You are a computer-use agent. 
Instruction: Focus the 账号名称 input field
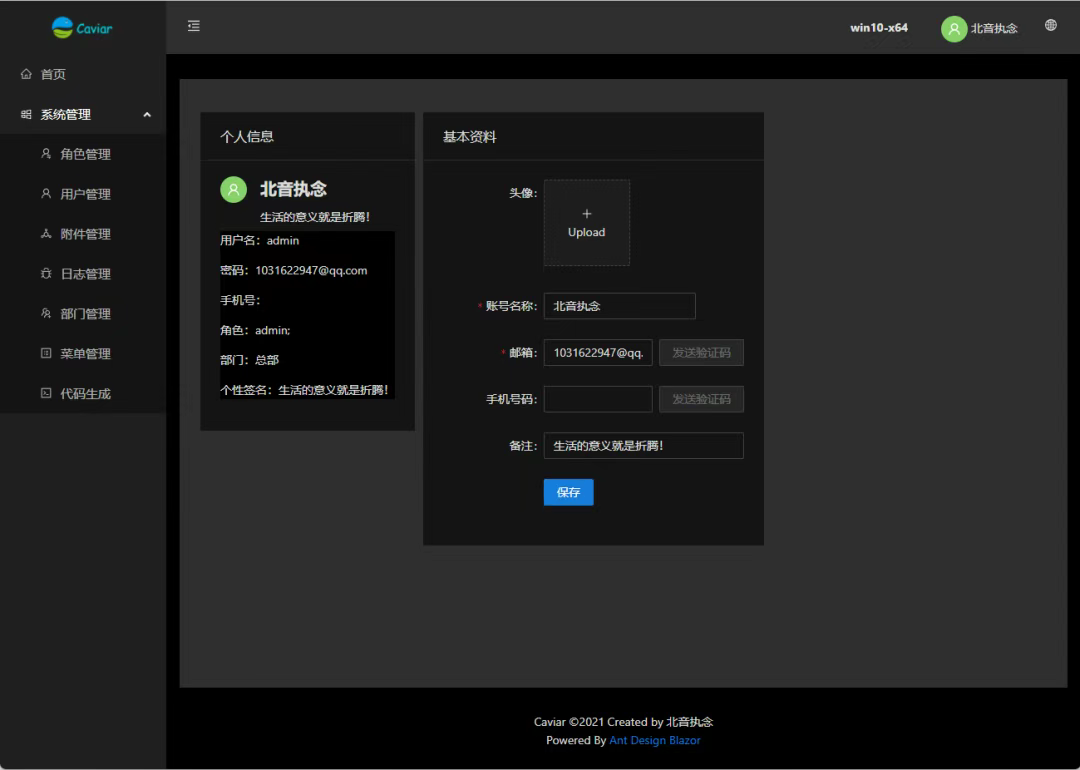pos(619,306)
